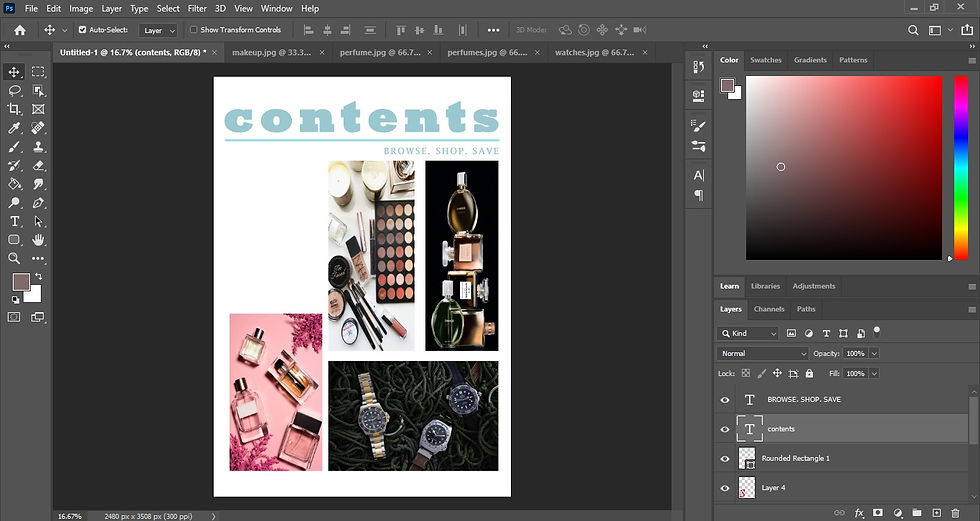
Task: Select the Move tool in toolbox
Action: (14, 72)
